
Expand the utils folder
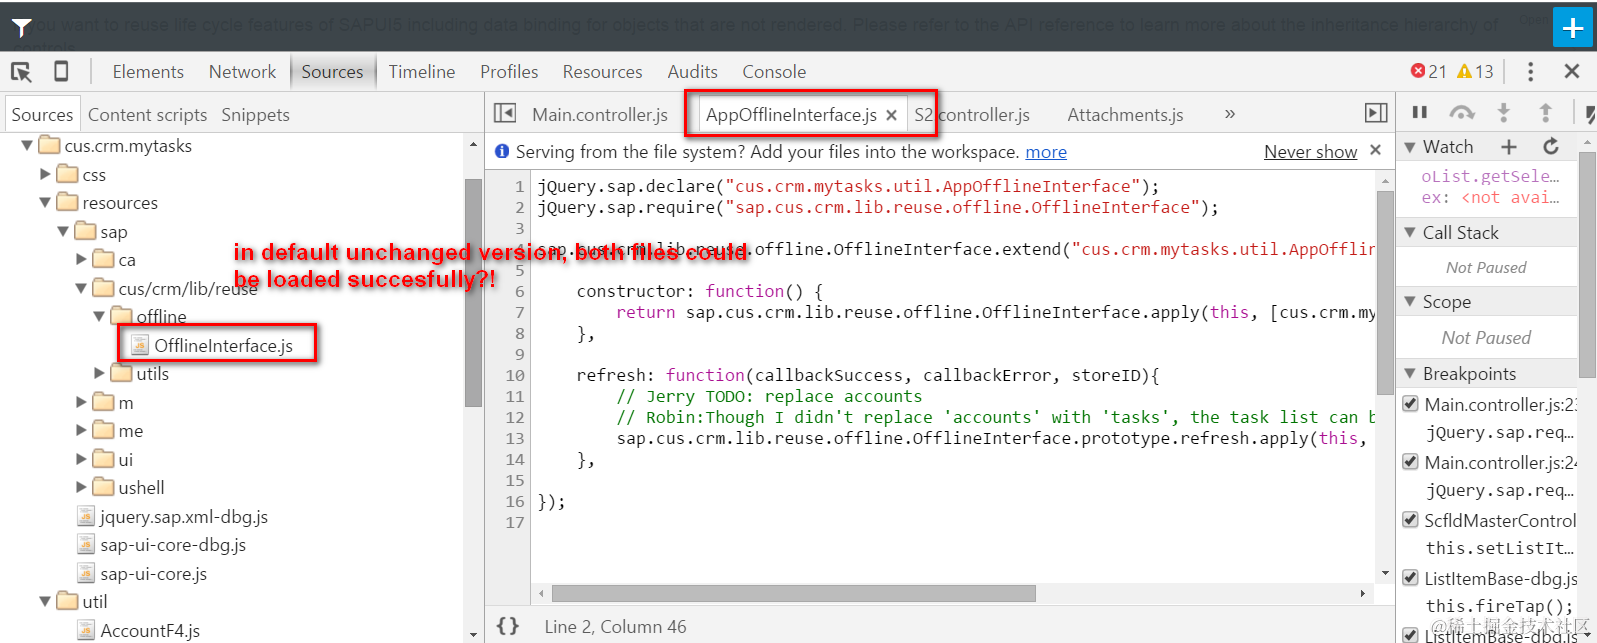[99, 374]
